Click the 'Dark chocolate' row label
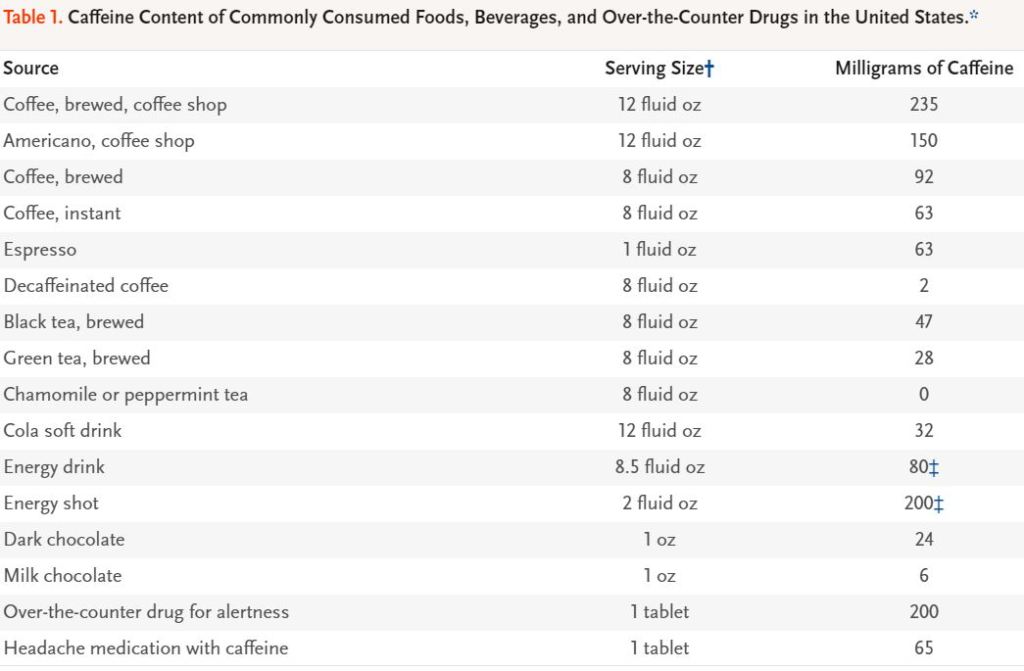 (x=64, y=539)
